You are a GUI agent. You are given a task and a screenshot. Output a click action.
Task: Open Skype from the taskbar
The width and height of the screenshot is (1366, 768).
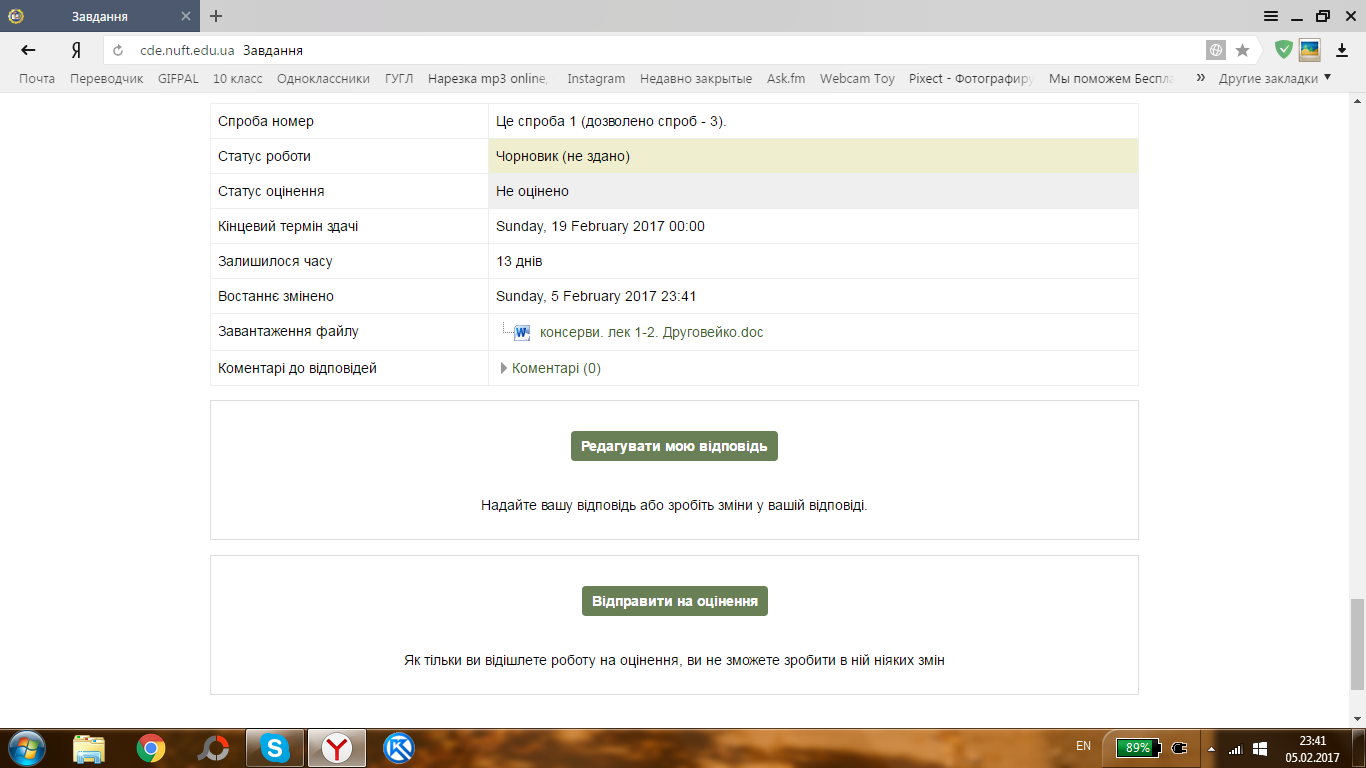click(x=275, y=747)
